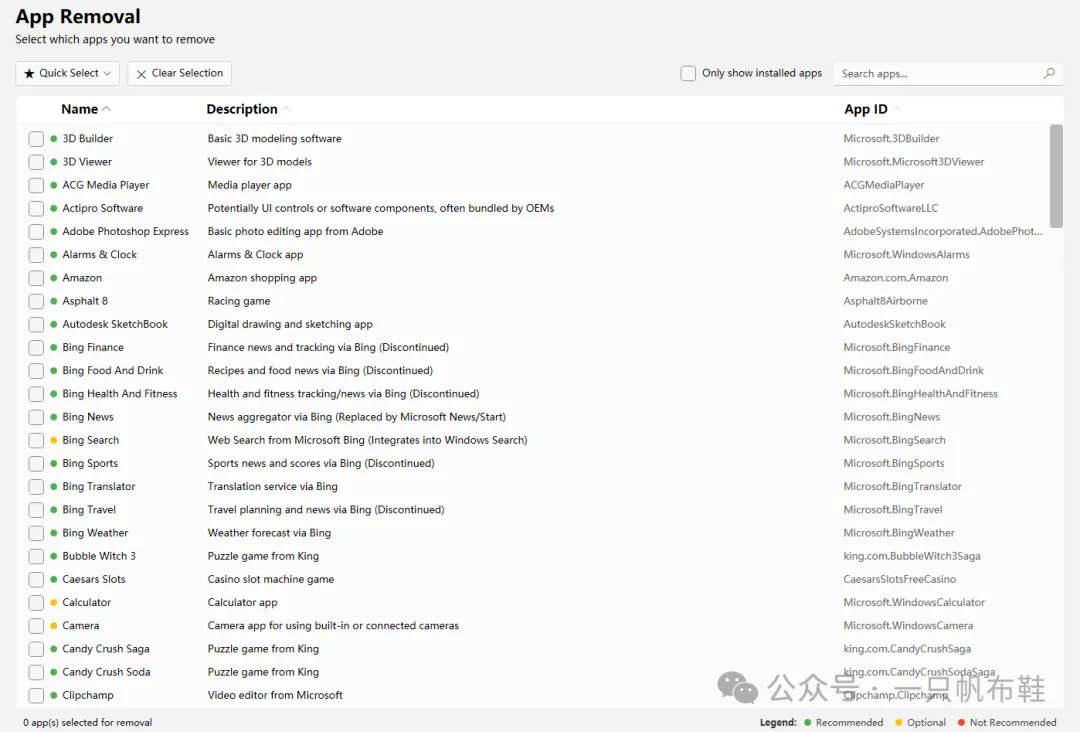
Task: Click Weather forecast via Bing description
Action: click(x=269, y=533)
